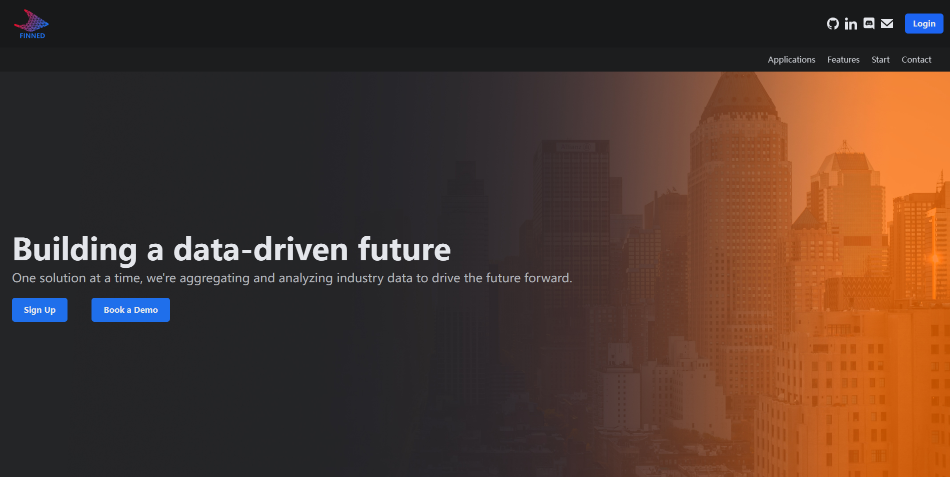Click the Discord chat icon
This screenshot has width=950, height=477.
tap(869, 24)
